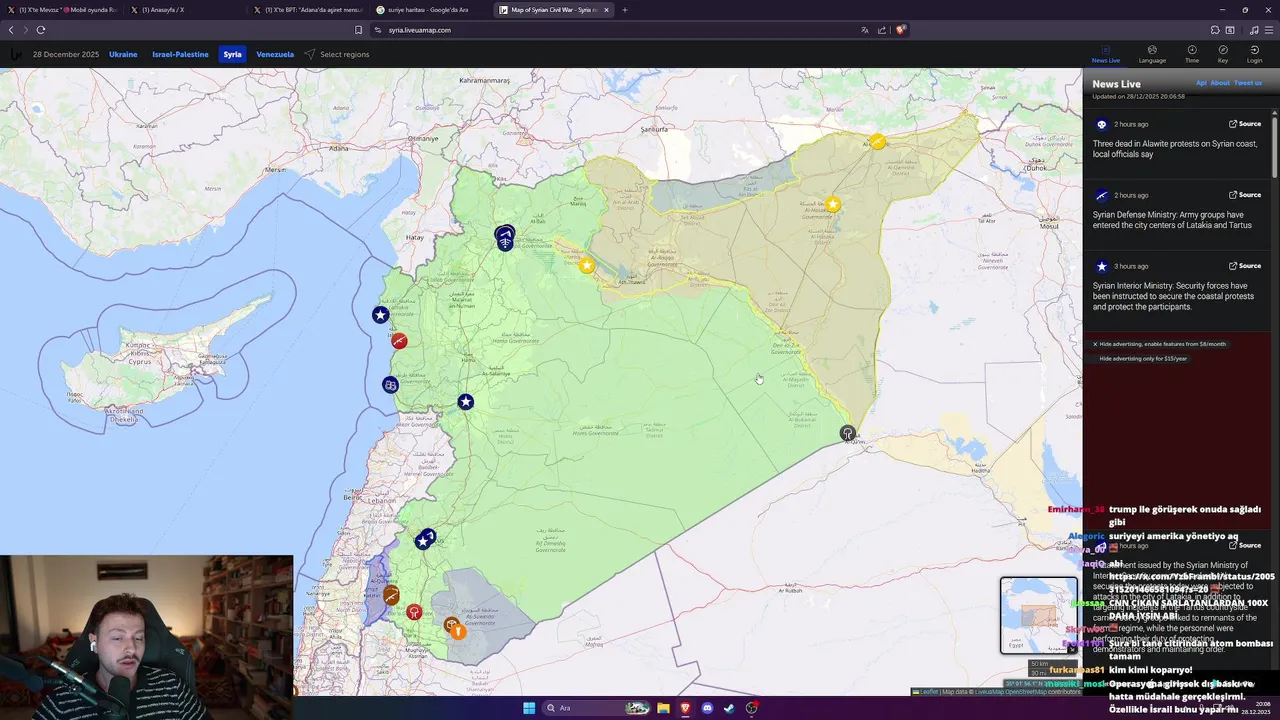Screen dimensions: 1280x720
Task: Select the Syria map tab
Action: coord(232,54)
